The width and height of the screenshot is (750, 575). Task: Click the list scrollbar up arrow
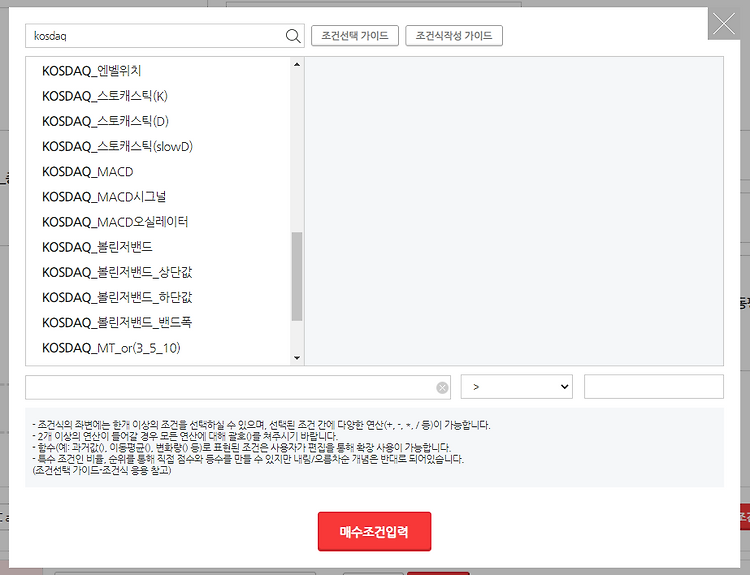(297, 65)
